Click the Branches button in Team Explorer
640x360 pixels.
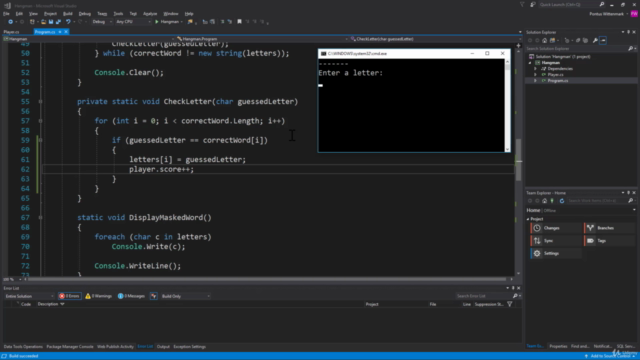point(609,228)
